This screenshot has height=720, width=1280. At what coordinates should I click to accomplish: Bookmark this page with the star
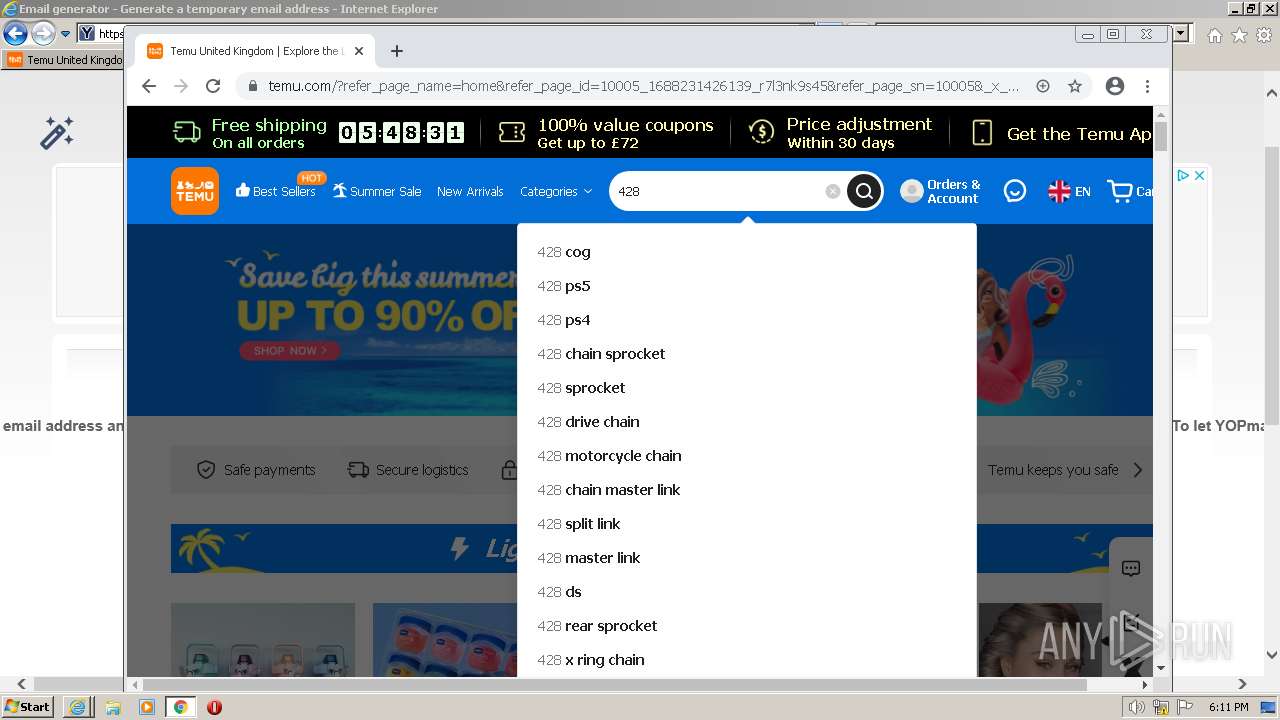click(x=1075, y=86)
